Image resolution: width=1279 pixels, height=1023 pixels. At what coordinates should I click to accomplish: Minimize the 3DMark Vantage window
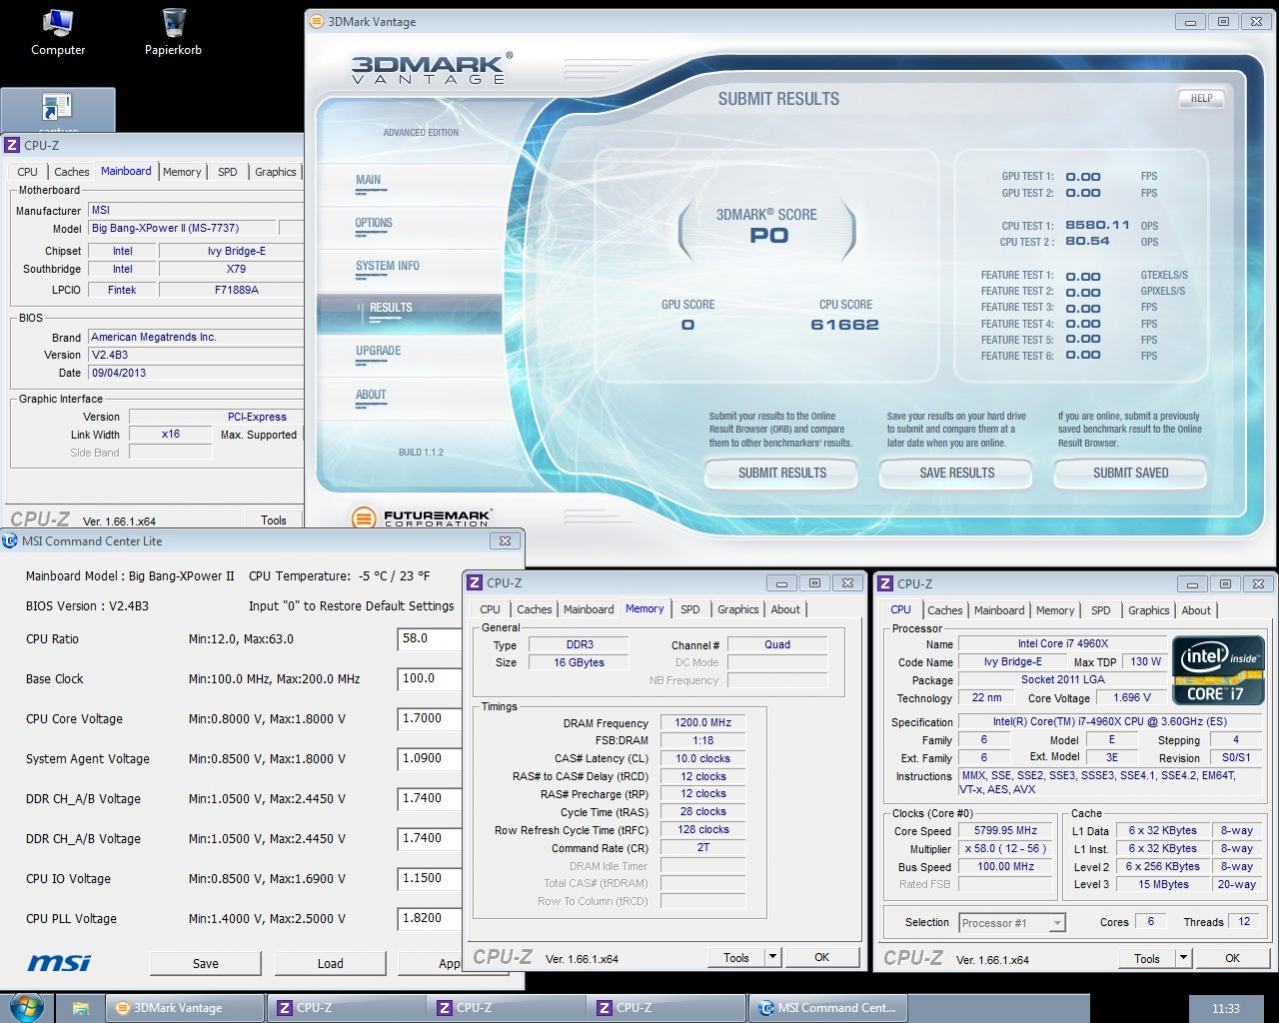coord(1190,22)
